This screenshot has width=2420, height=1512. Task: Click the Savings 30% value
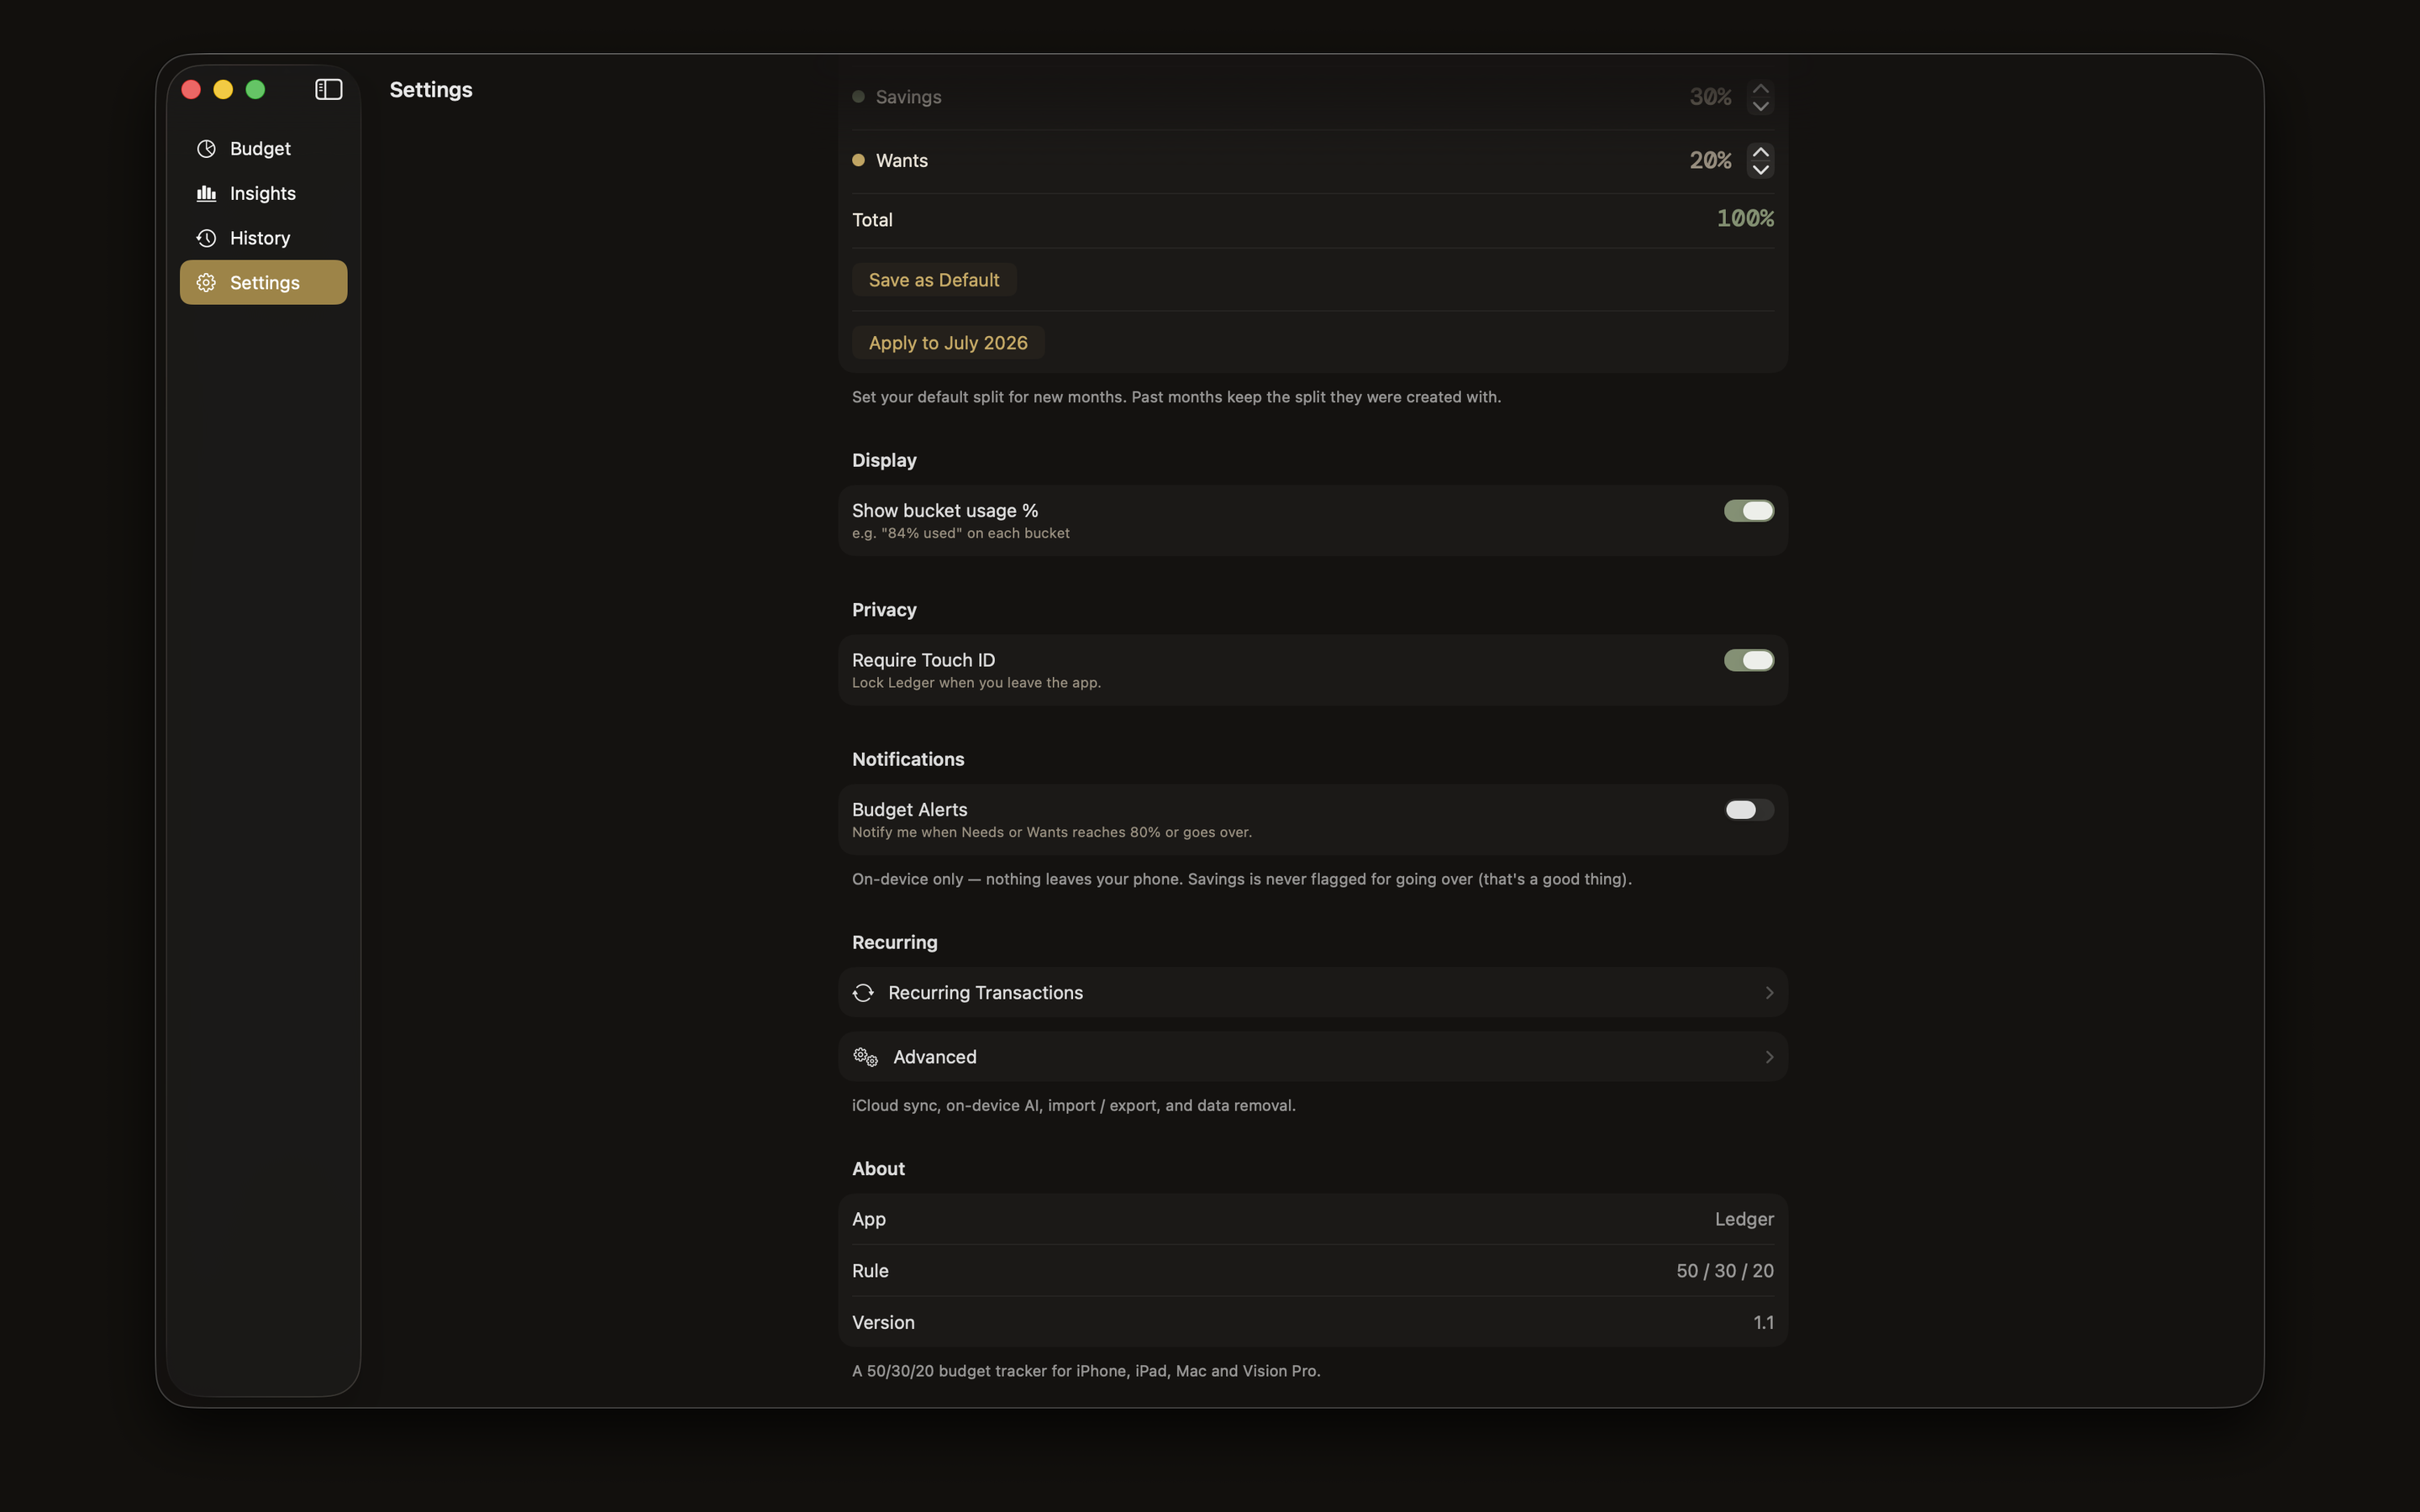[x=1709, y=97]
